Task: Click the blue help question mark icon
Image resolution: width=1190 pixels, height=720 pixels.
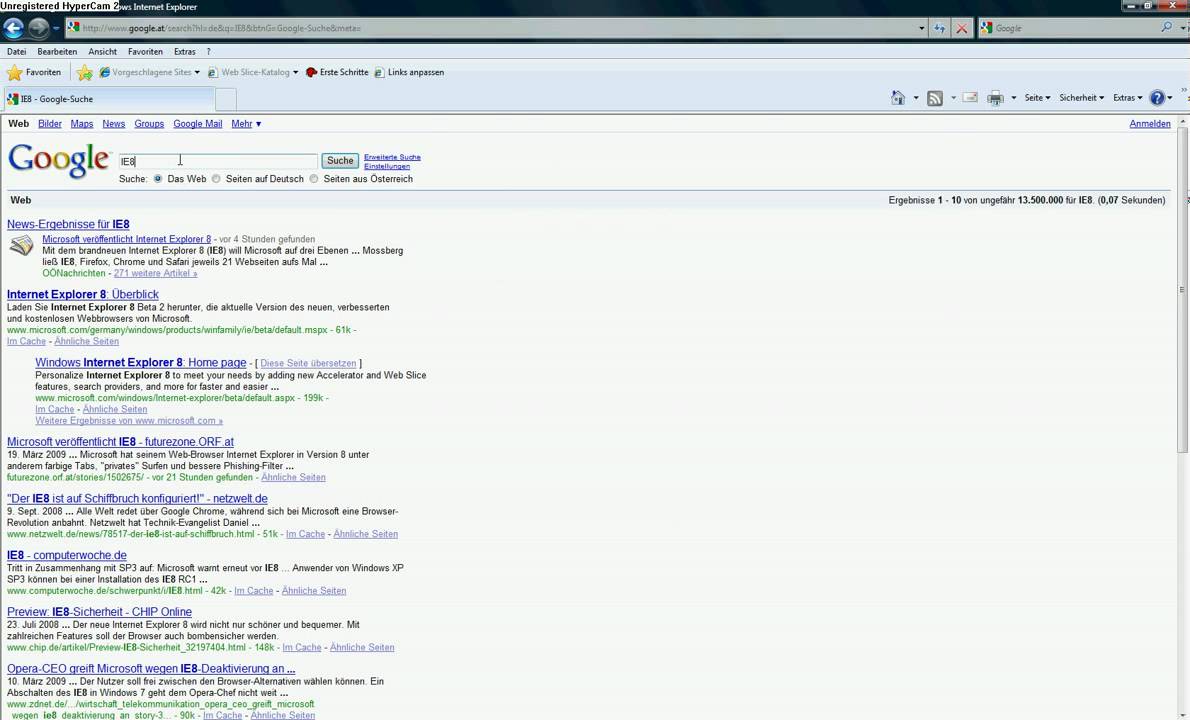Action: pos(1157,97)
